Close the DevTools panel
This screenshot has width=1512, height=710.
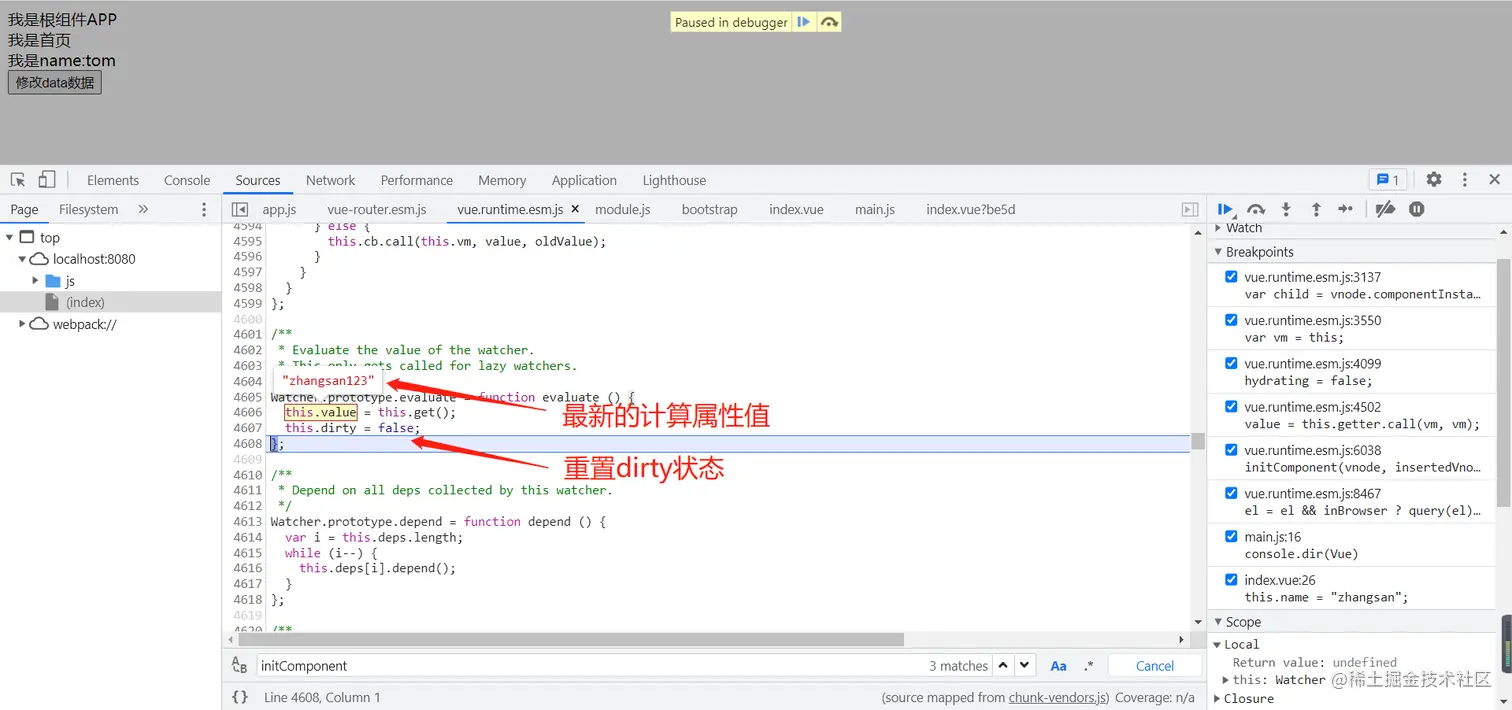pyautogui.click(x=1495, y=180)
